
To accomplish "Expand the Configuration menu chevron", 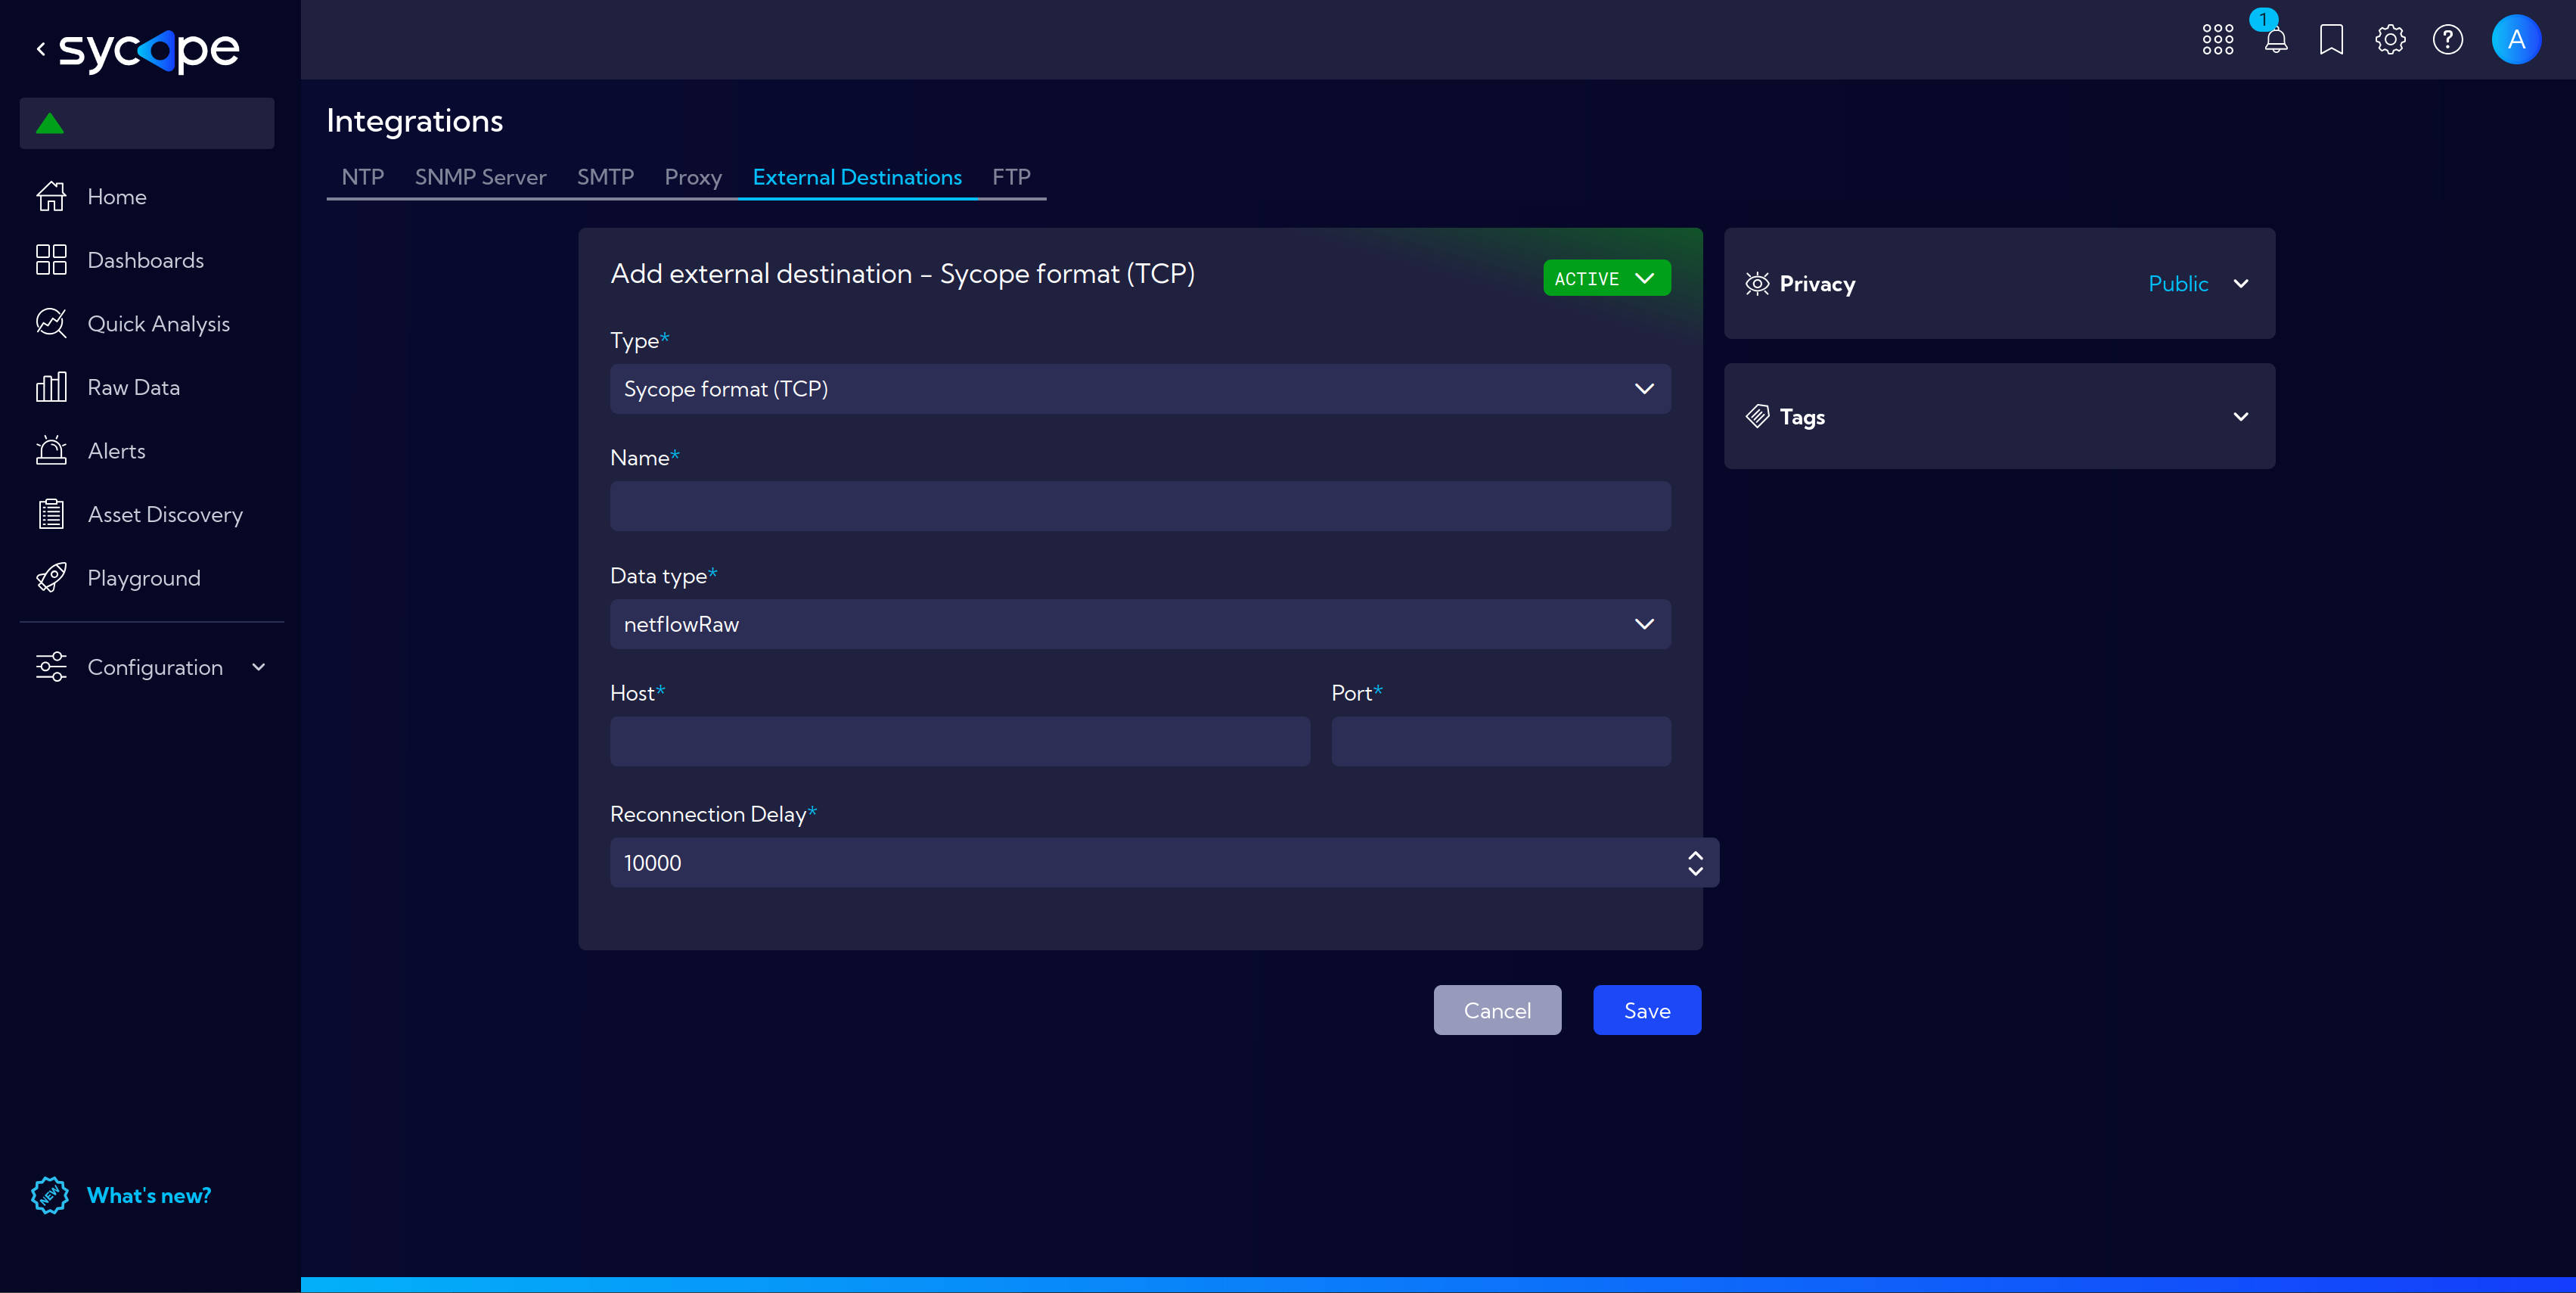I will coord(259,667).
